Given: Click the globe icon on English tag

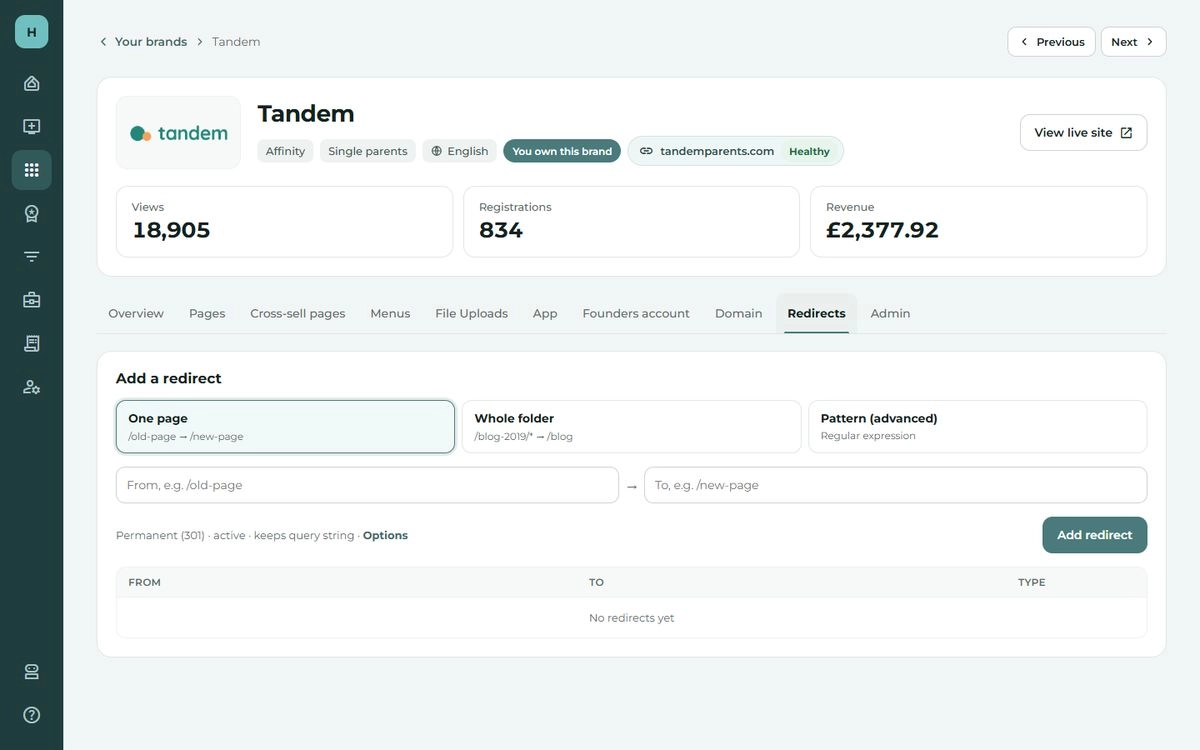Looking at the screenshot, I should (x=437, y=151).
